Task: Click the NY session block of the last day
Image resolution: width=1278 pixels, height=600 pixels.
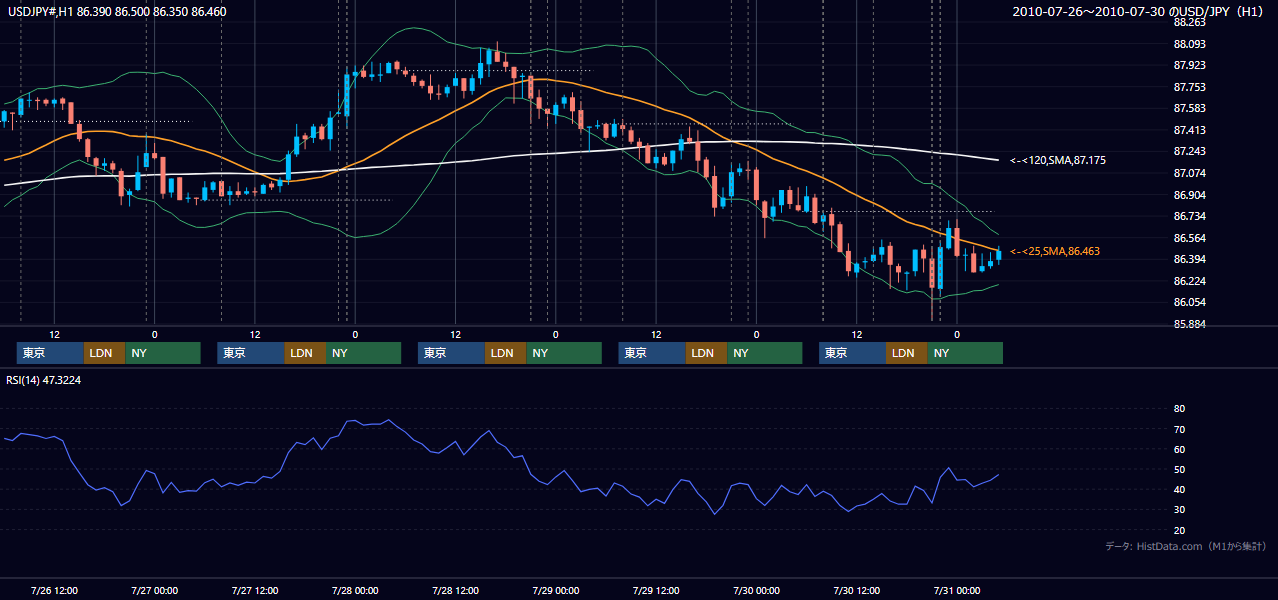Action: point(965,353)
